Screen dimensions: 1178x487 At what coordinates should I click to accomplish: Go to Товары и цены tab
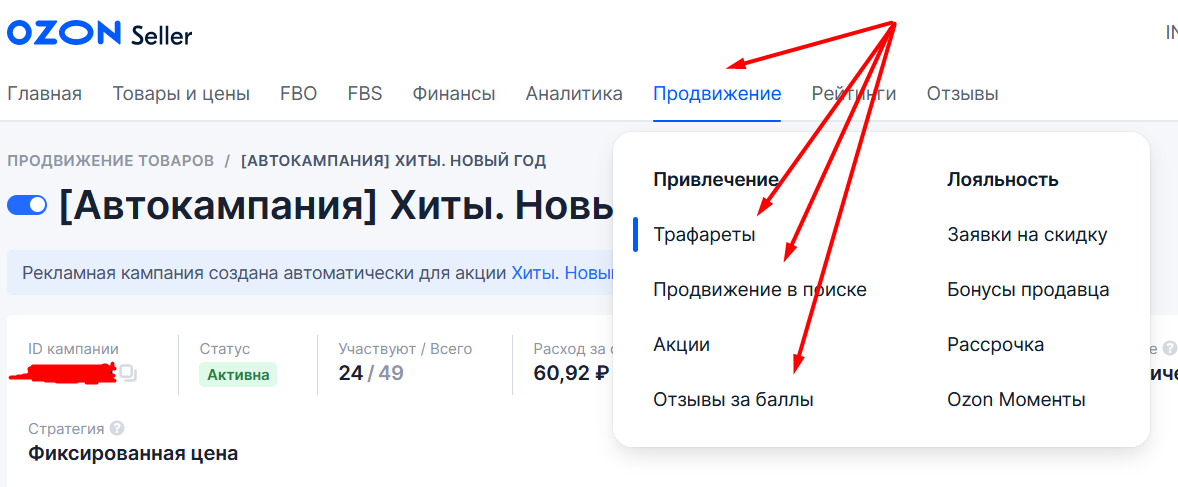click(181, 94)
